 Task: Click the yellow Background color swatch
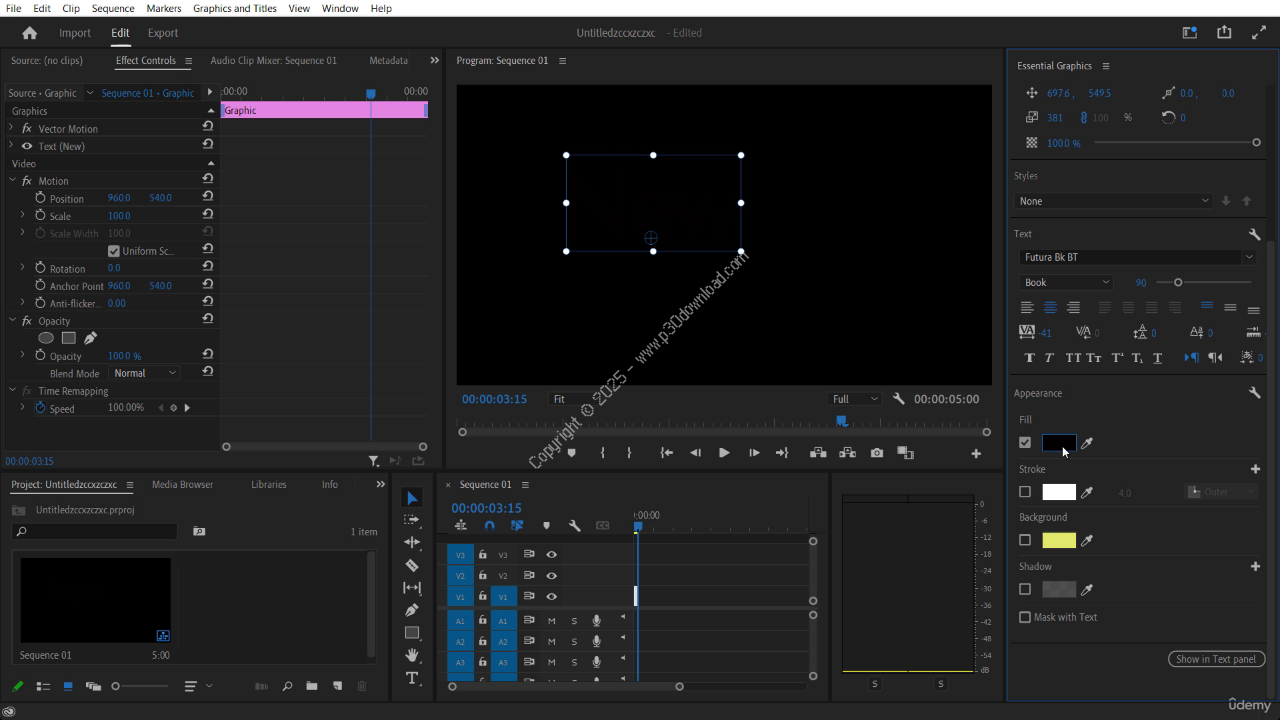(1059, 541)
